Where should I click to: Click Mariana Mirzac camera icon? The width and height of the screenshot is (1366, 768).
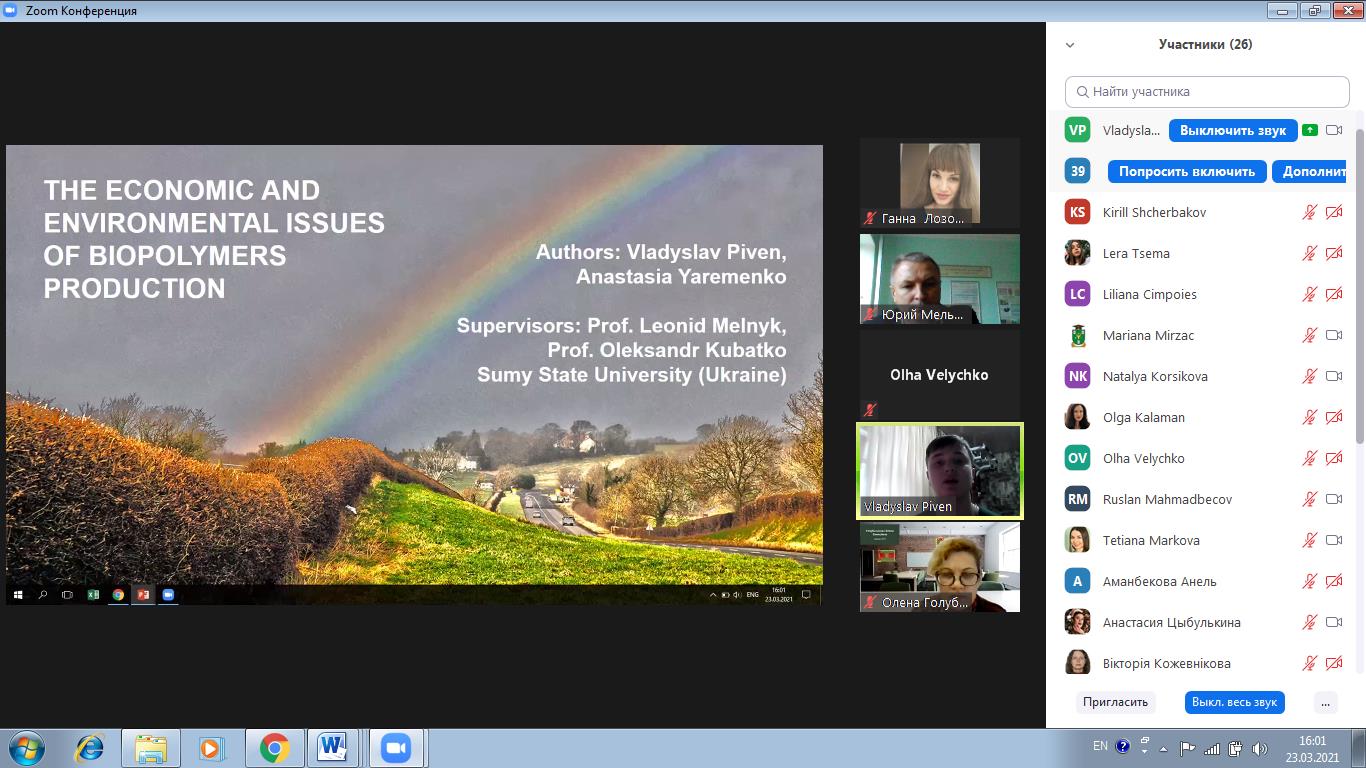coord(1334,335)
